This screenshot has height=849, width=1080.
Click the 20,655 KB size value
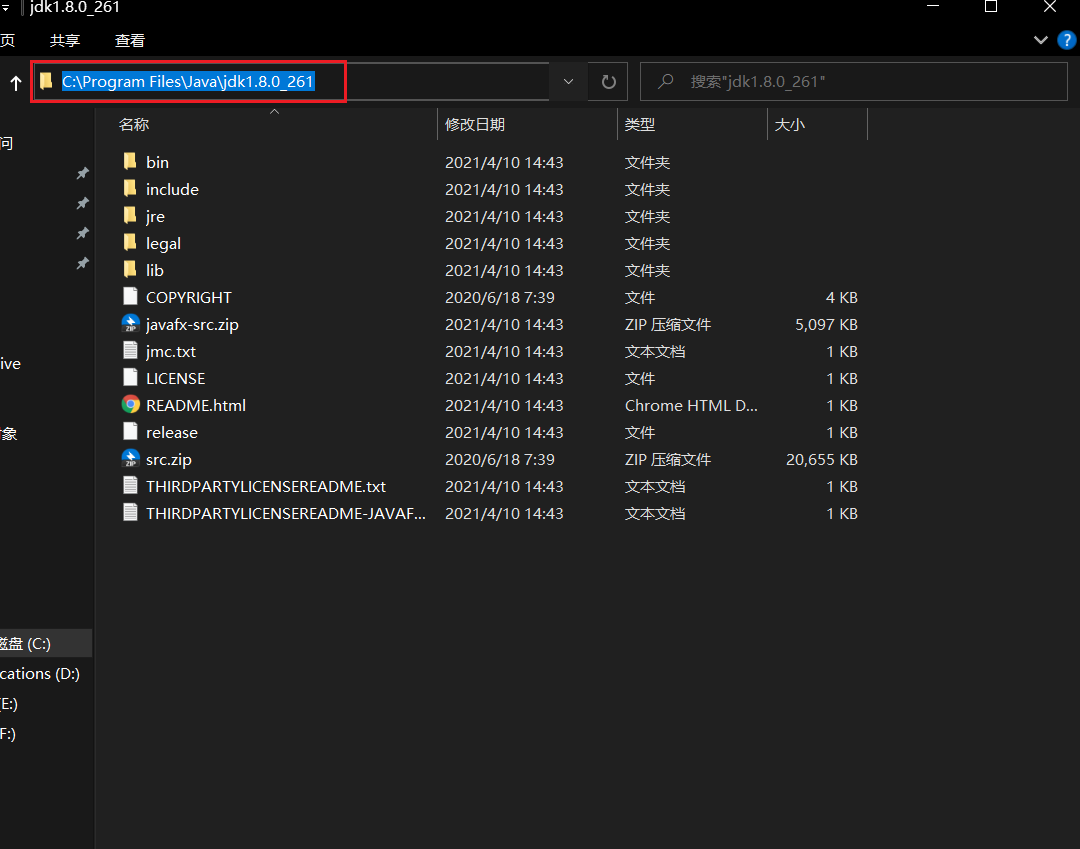tap(822, 459)
